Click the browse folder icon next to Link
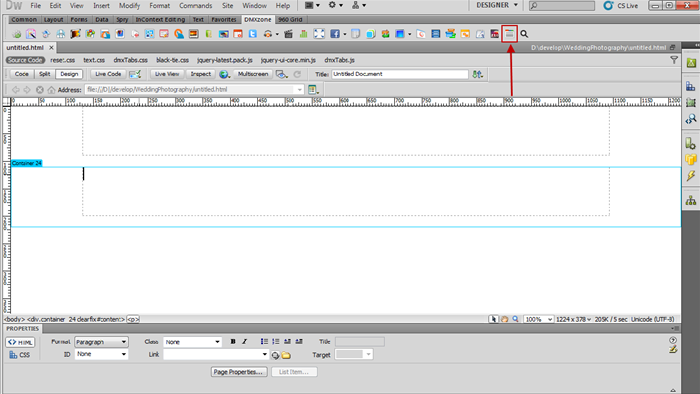 click(286, 355)
